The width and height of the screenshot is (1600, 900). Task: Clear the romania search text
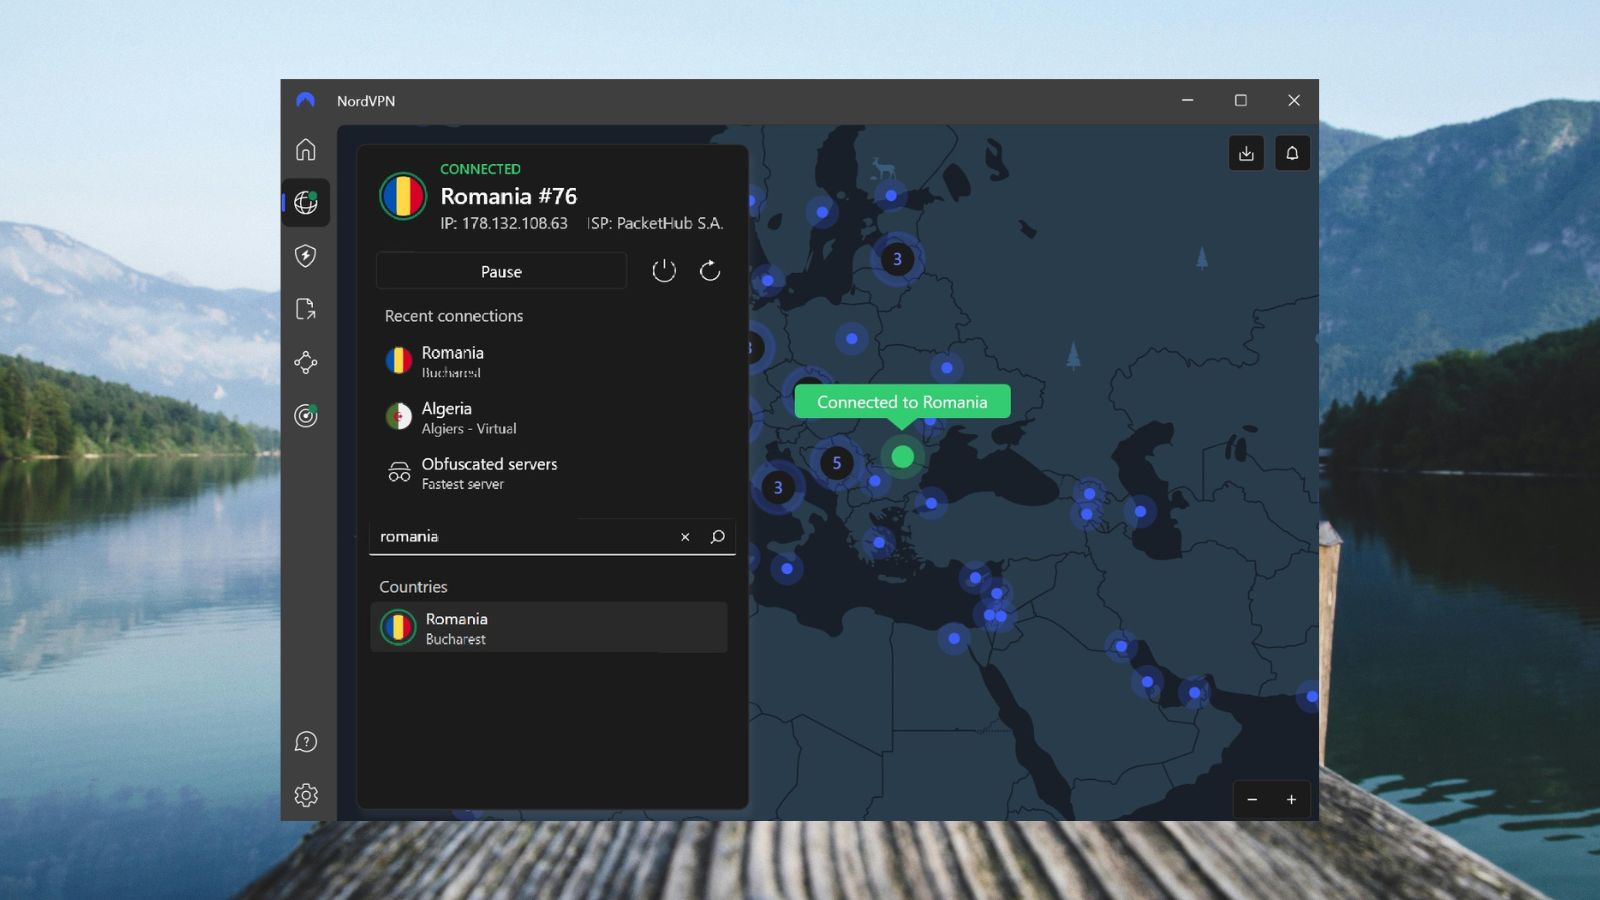point(685,537)
